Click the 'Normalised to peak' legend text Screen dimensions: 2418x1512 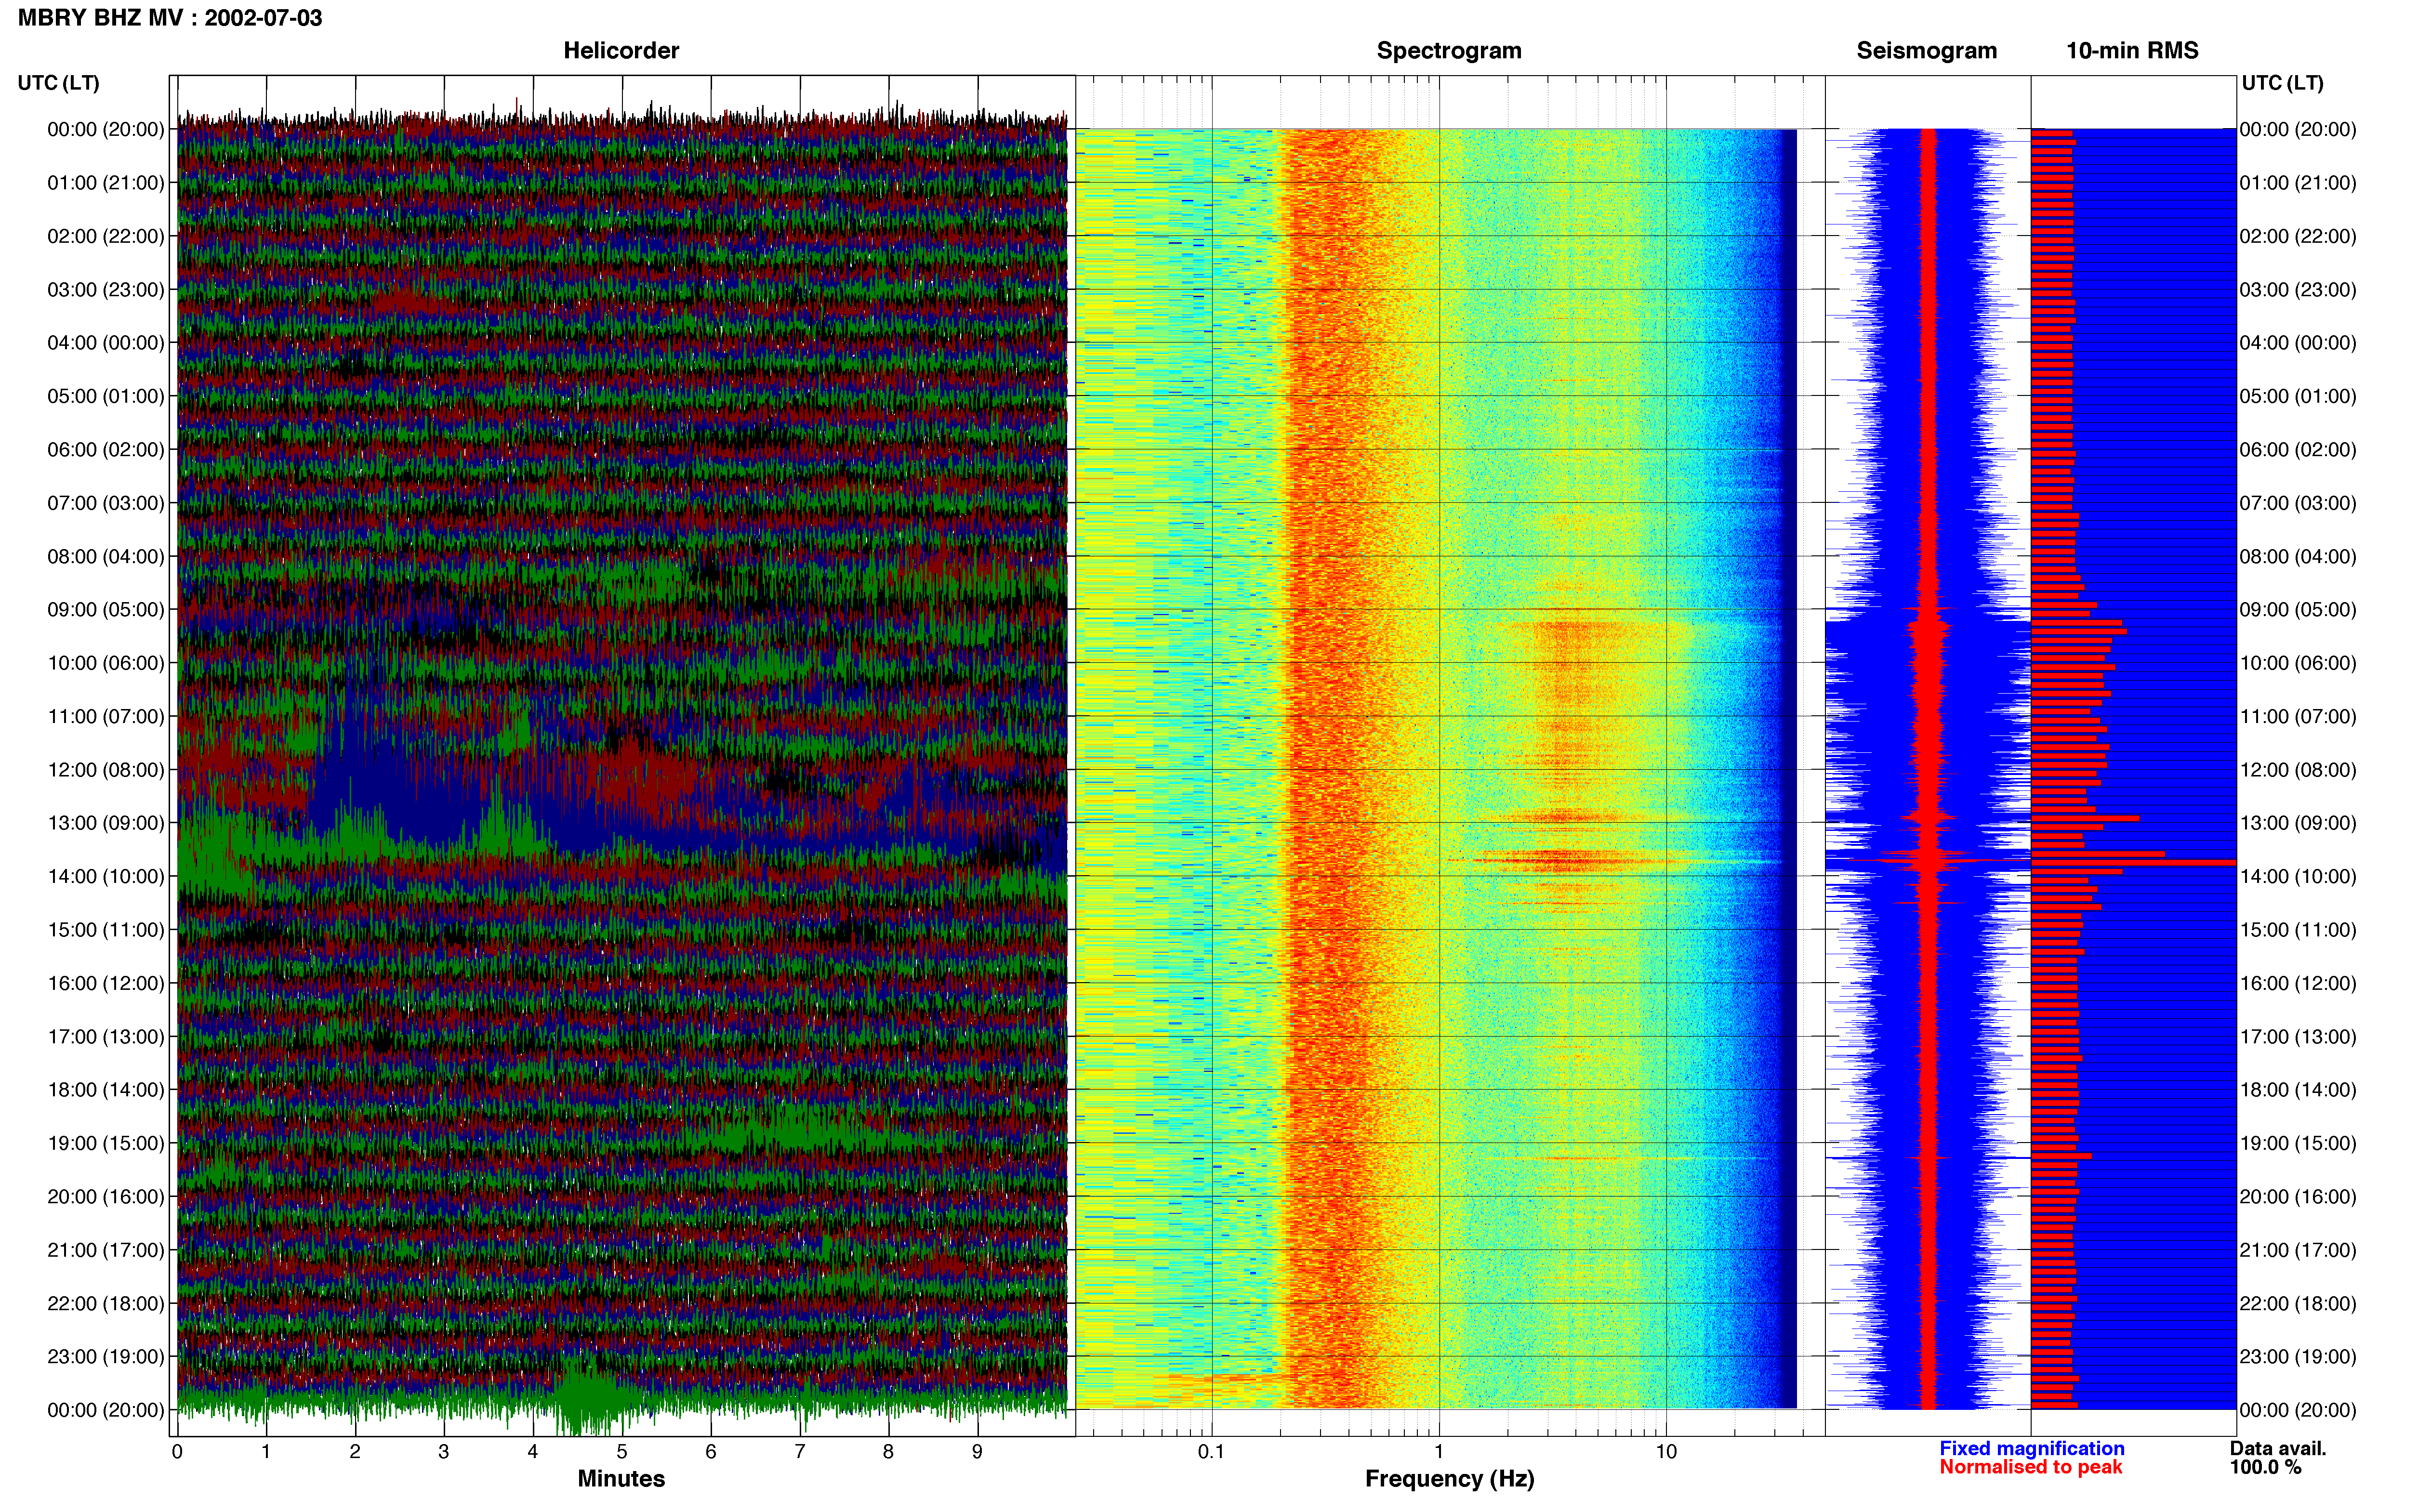point(2030,1467)
